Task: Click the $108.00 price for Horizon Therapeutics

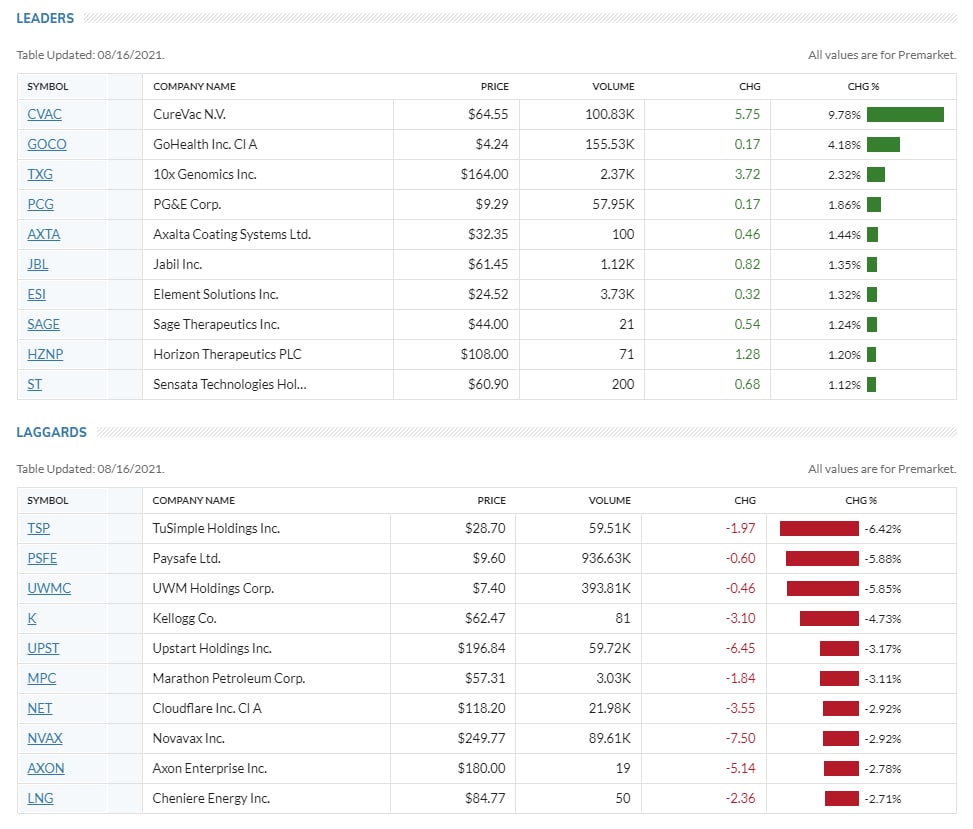Action: tap(484, 354)
